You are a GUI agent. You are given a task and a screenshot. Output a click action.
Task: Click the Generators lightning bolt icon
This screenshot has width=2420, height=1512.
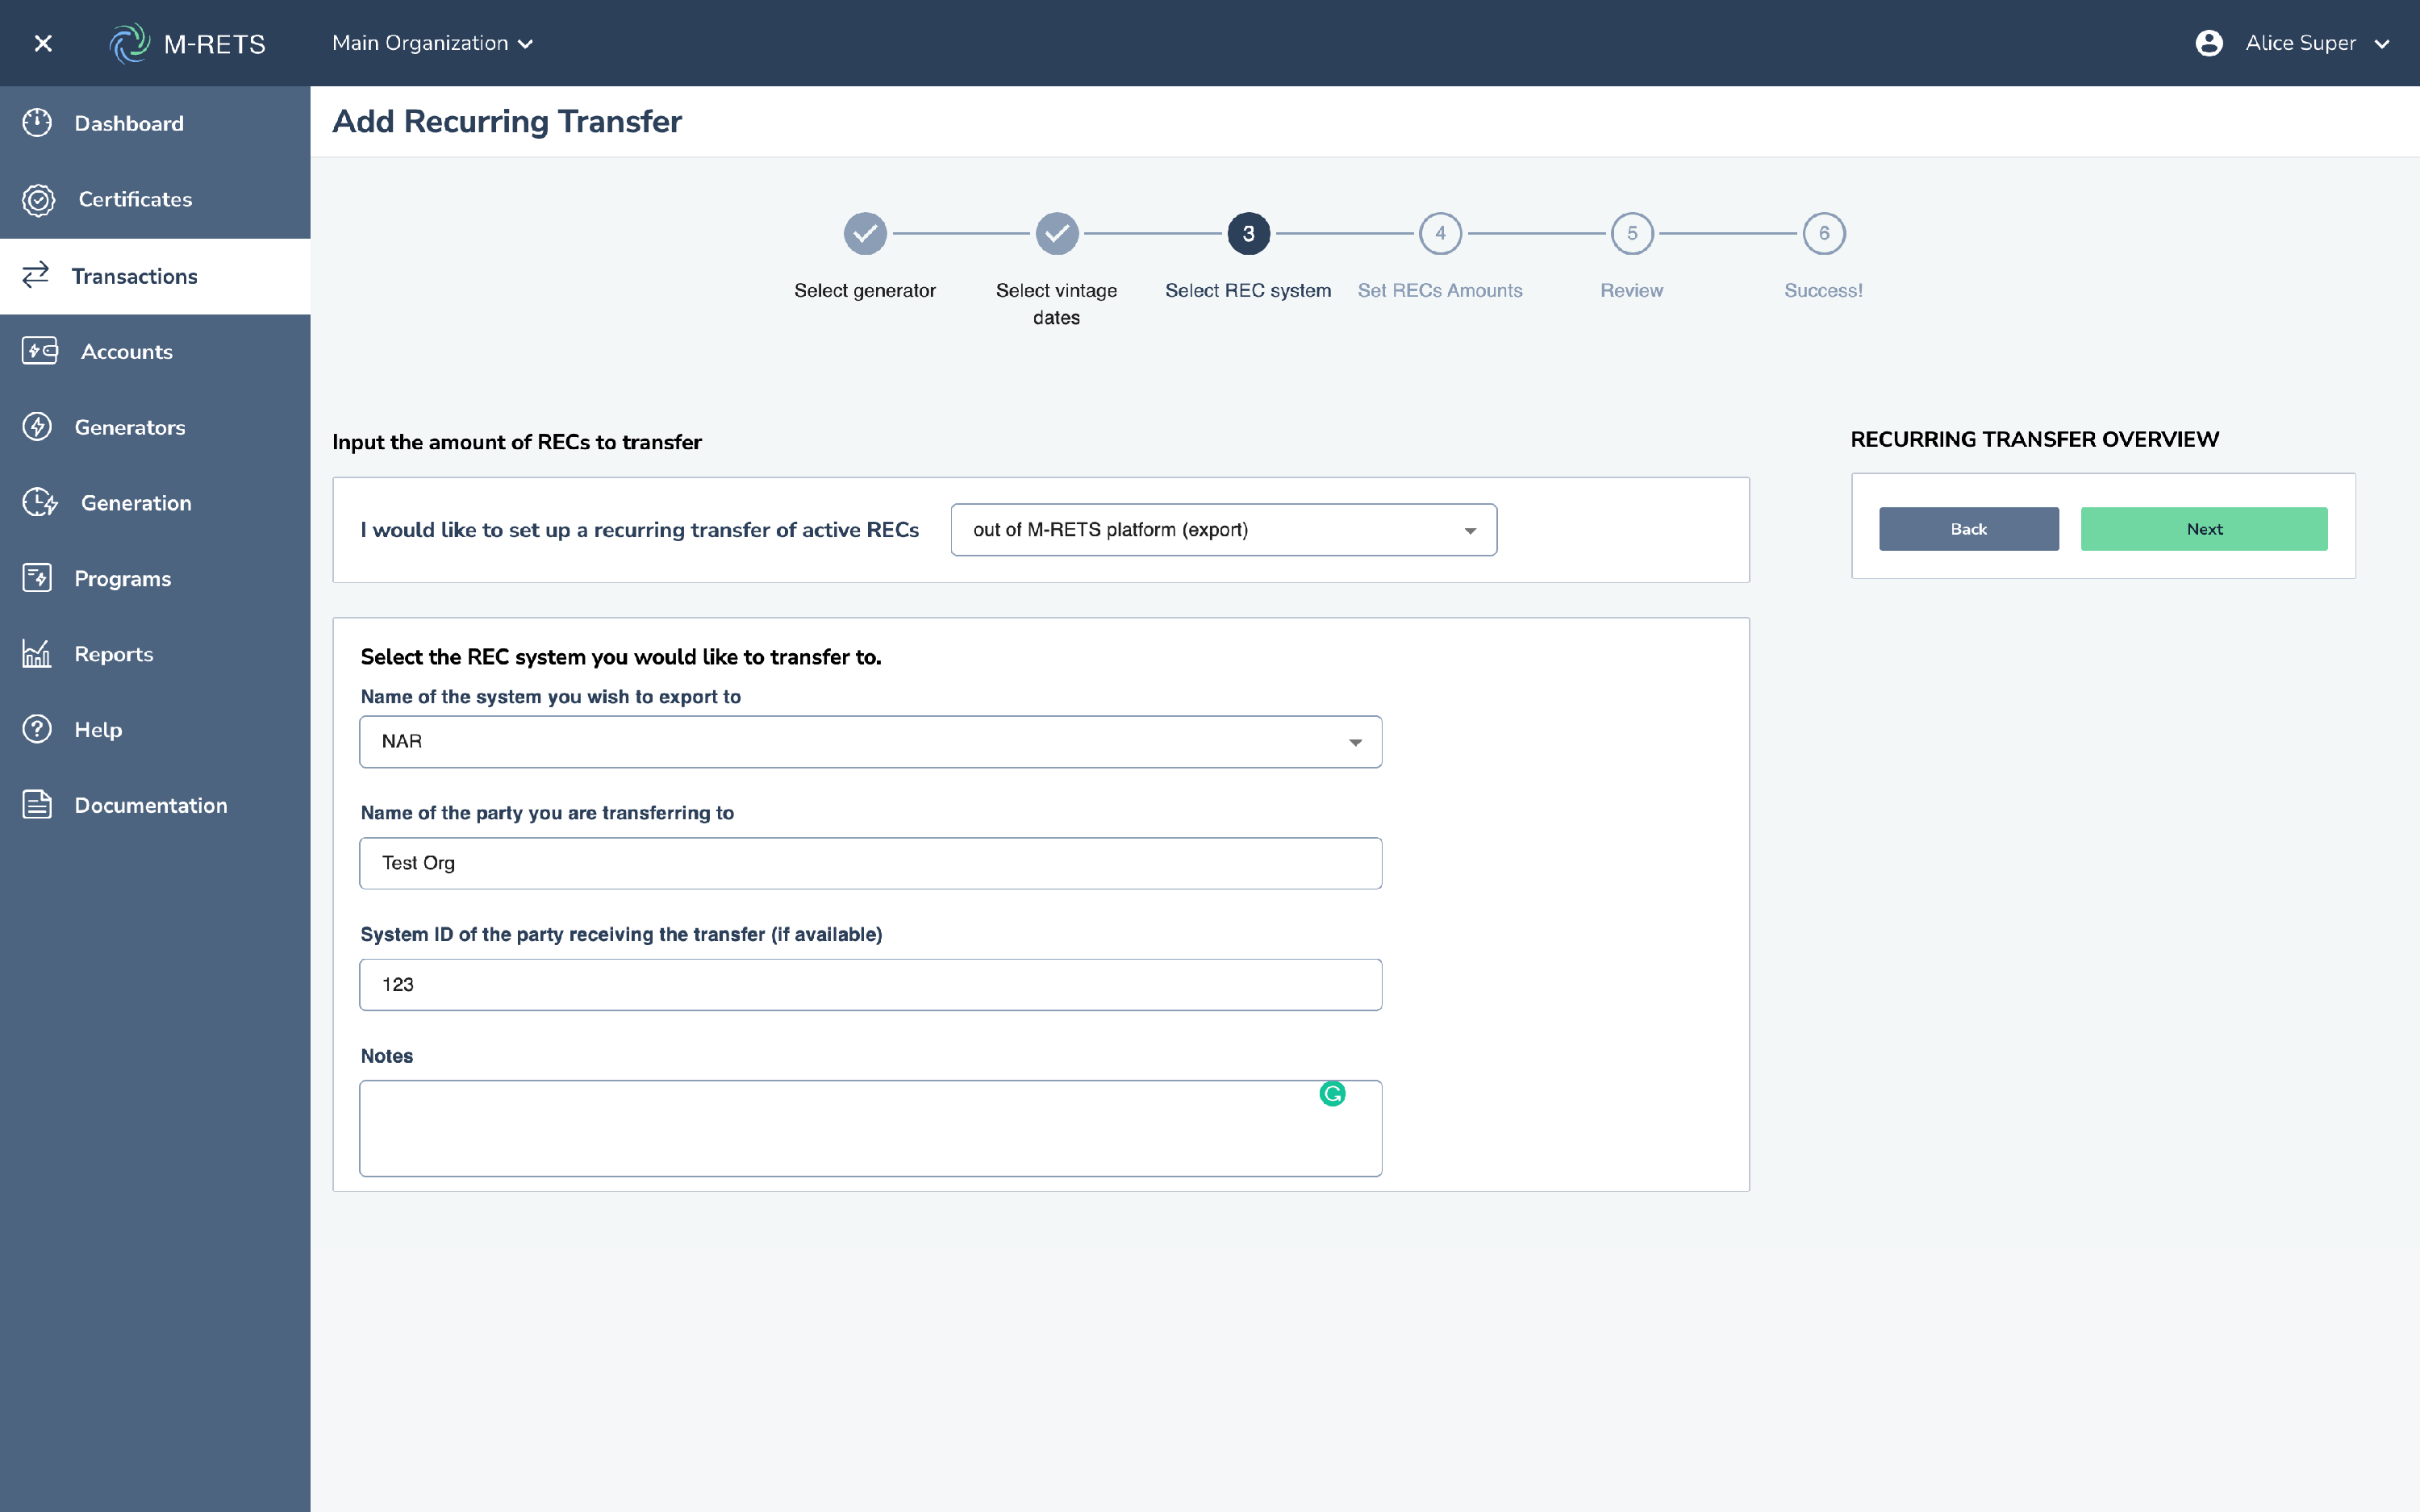coord(37,427)
